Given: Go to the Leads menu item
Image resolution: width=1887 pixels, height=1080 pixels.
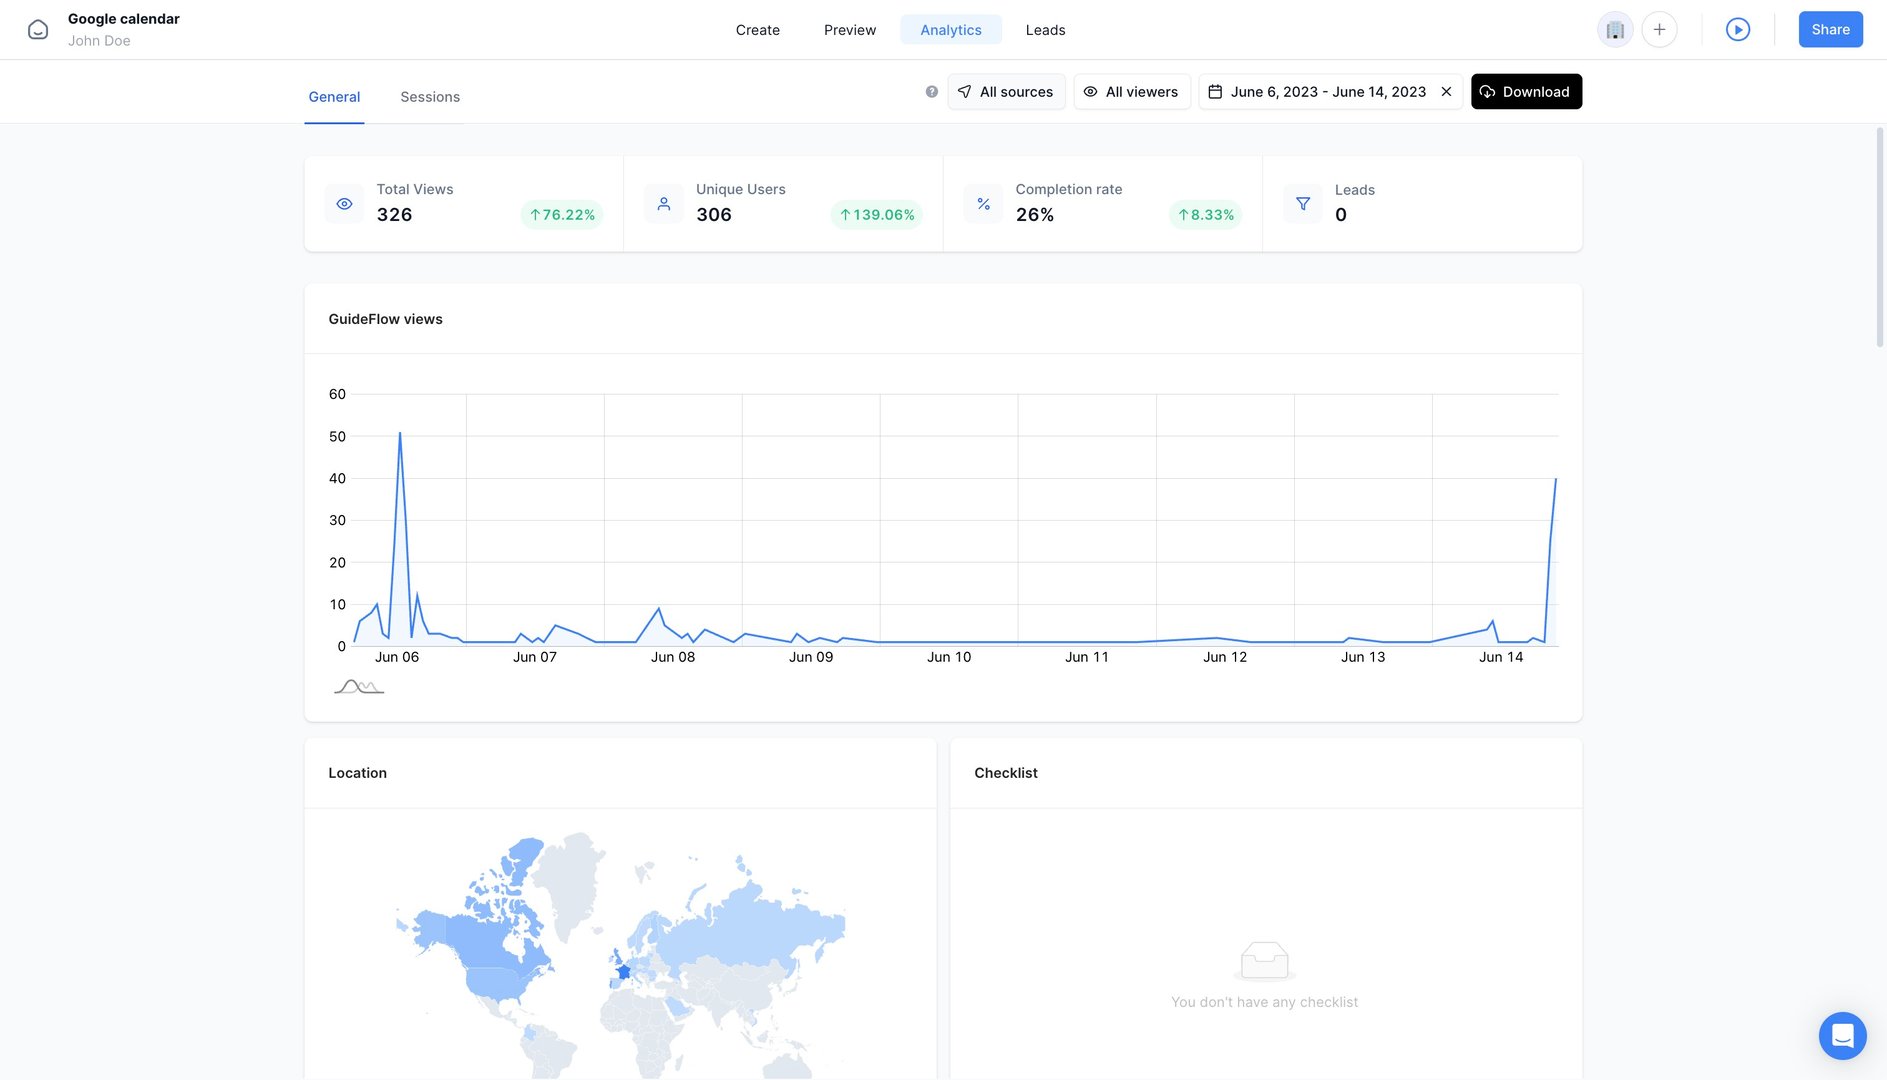Looking at the screenshot, I should [x=1045, y=30].
